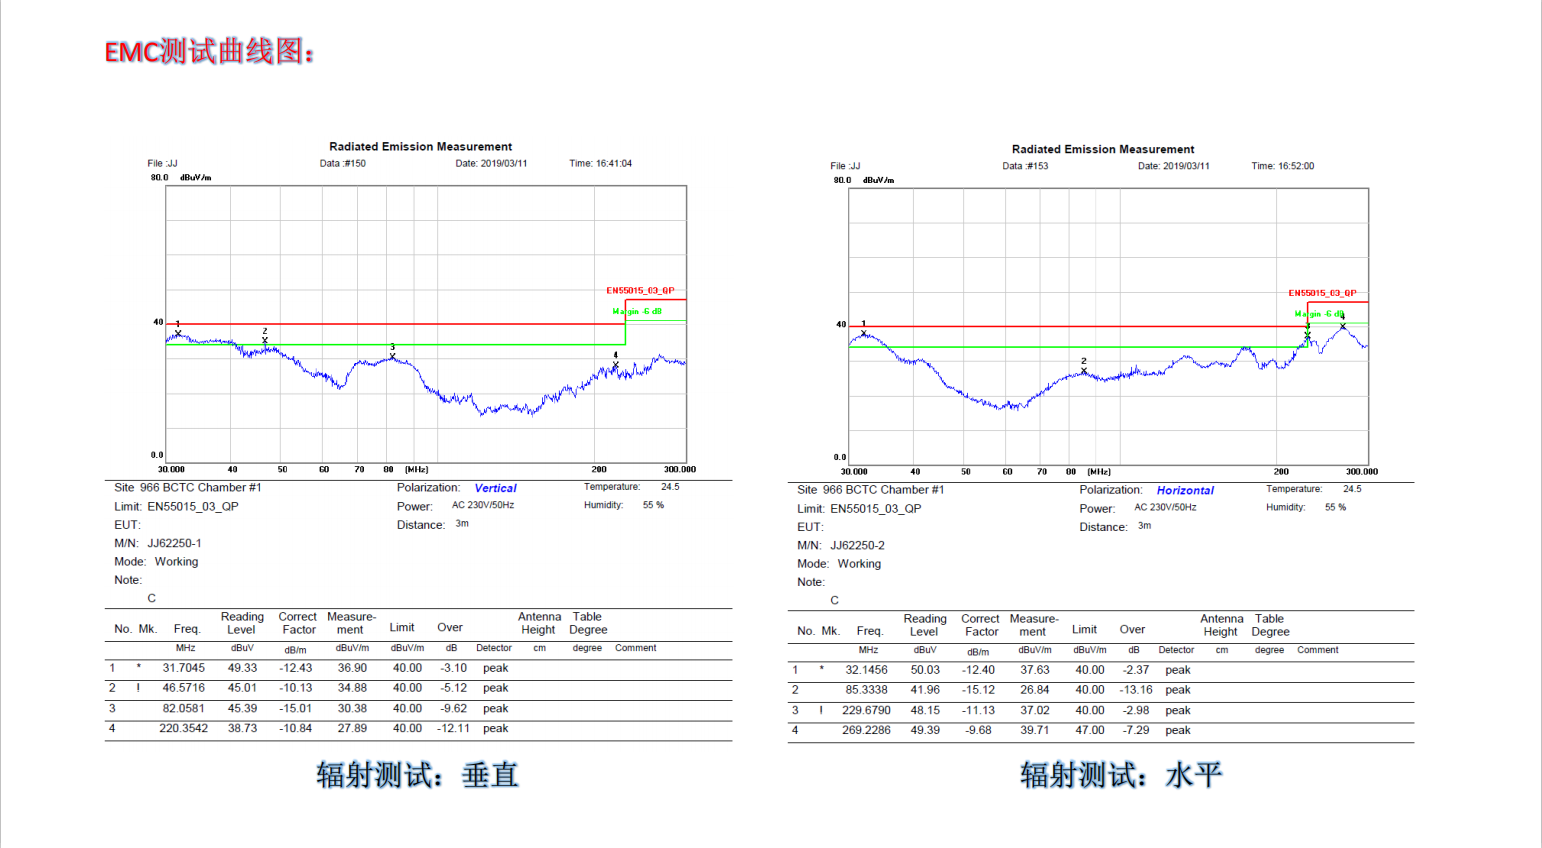Click the 辐射测试：水平 caption
The image size is (1542, 848).
(1120, 775)
